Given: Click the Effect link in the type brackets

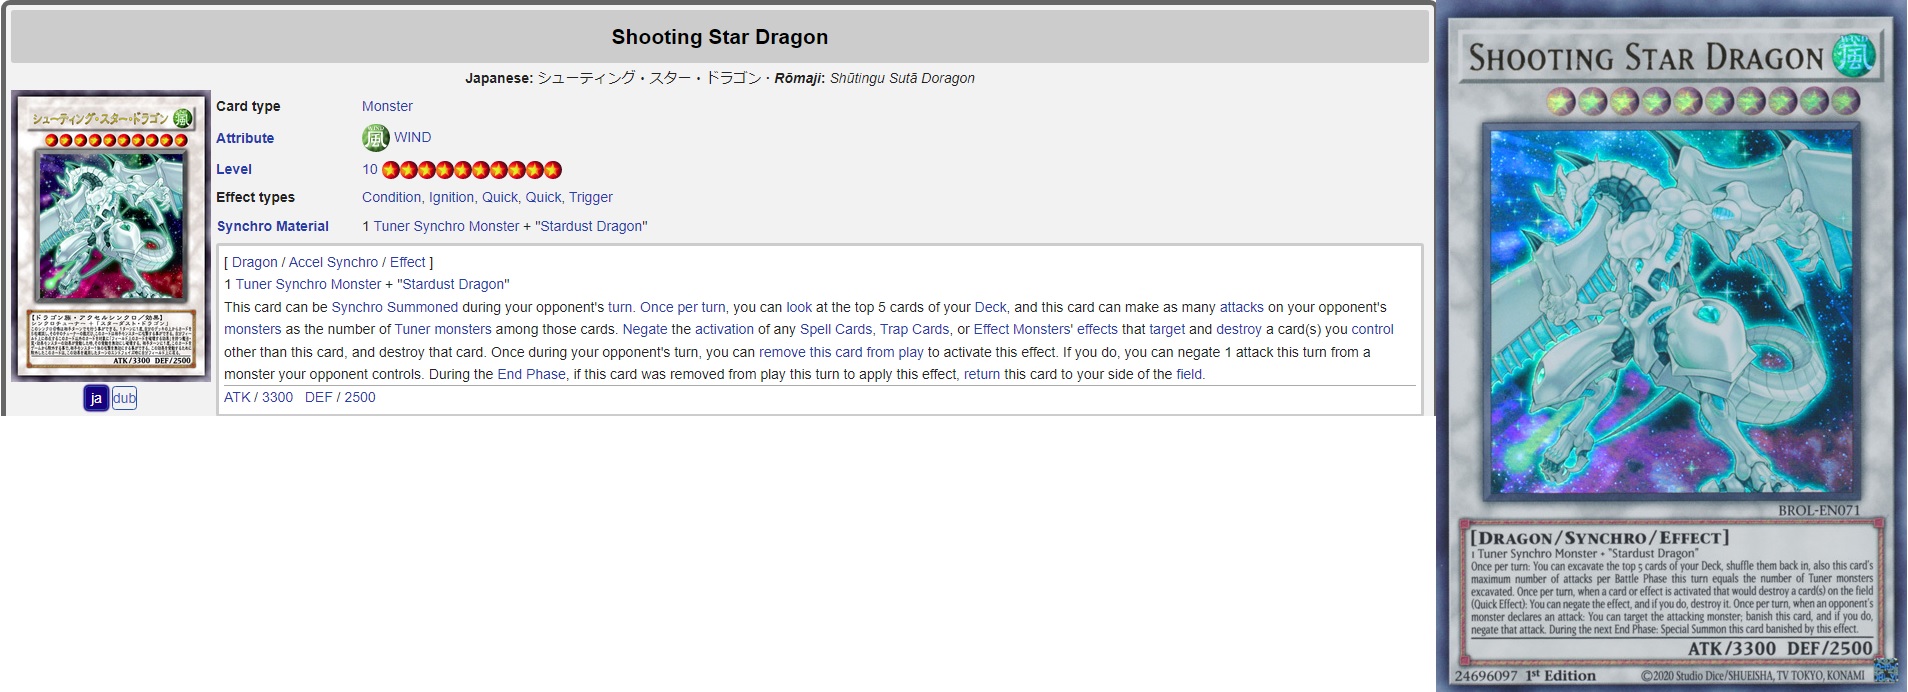Looking at the screenshot, I should 407,262.
